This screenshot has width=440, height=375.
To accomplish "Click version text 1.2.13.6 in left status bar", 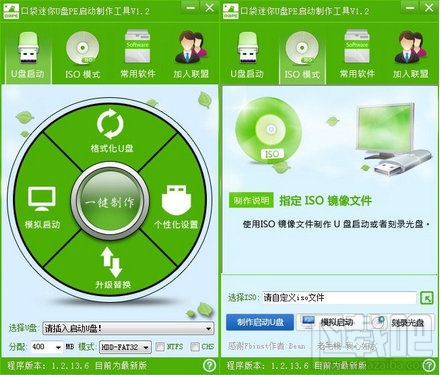I will coord(70,366).
